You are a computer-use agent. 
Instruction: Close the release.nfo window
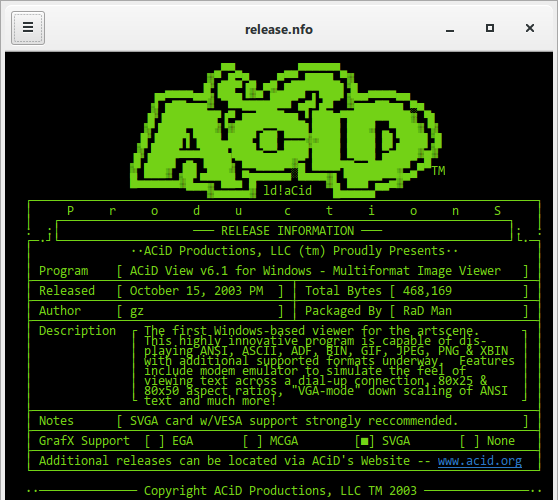(530, 28)
